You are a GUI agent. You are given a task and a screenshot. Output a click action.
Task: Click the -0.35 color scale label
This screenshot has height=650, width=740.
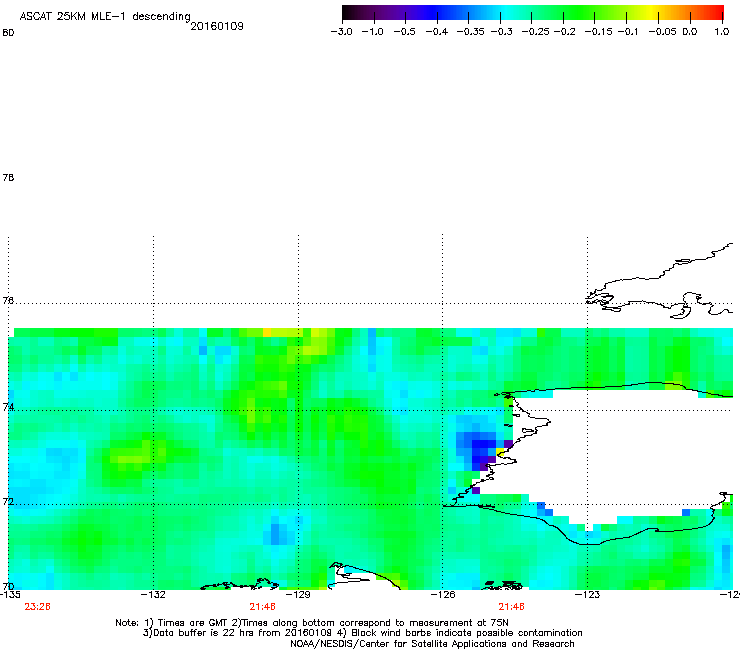[x=470, y=32]
